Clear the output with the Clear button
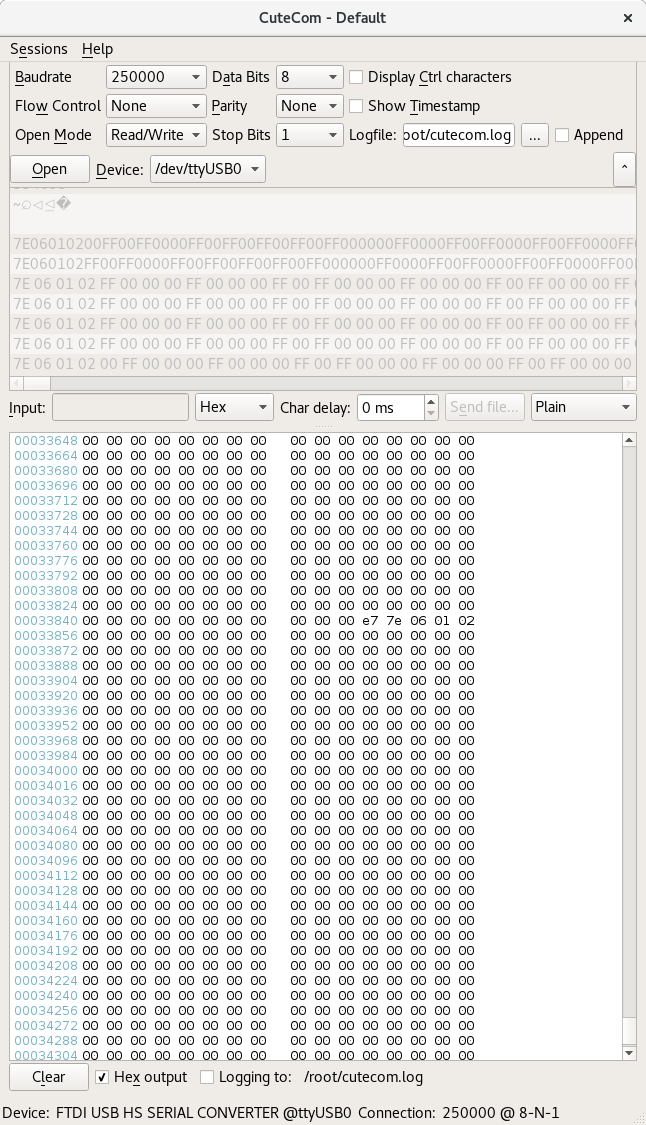This screenshot has height=1125, width=646. (48, 1077)
